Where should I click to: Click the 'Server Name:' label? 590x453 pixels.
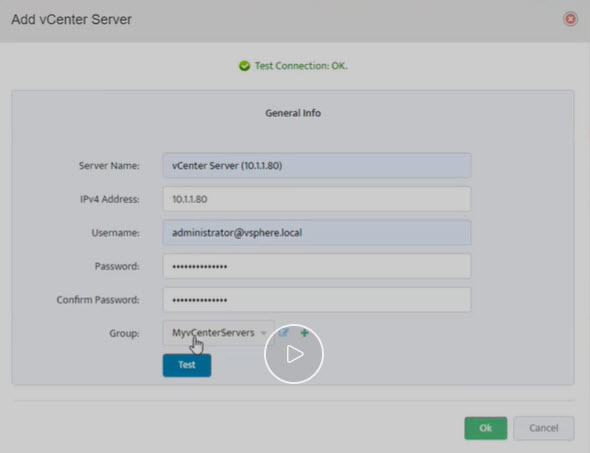(x=109, y=166)
